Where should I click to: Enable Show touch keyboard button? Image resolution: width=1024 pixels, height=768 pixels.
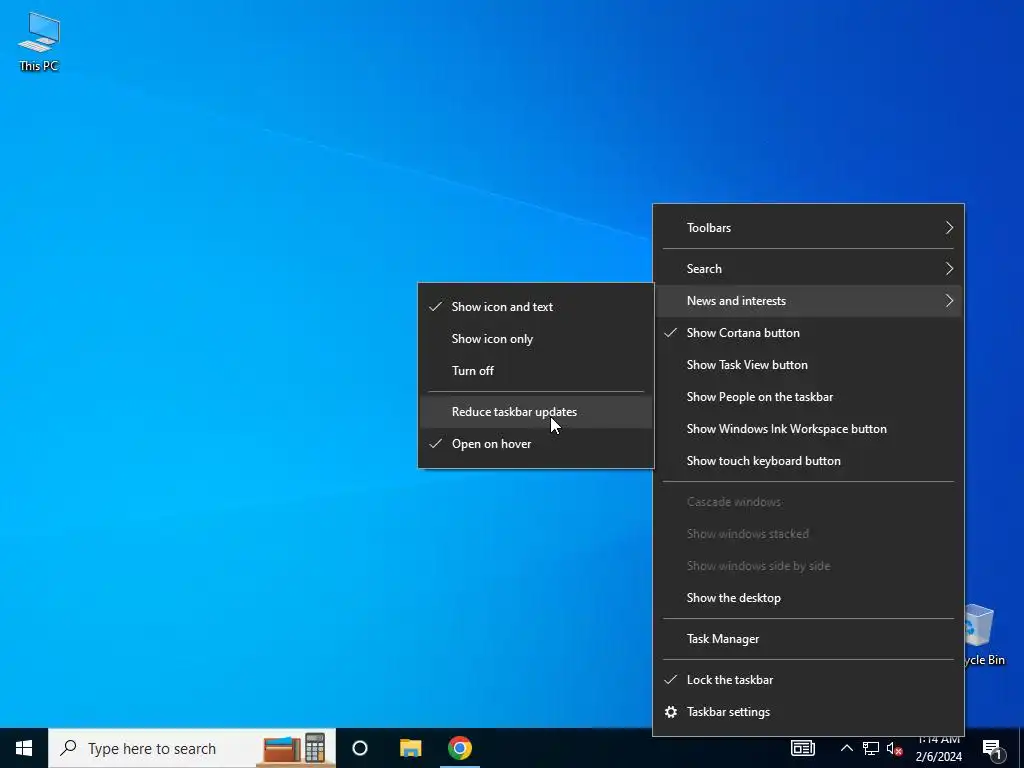click(808, 460)
